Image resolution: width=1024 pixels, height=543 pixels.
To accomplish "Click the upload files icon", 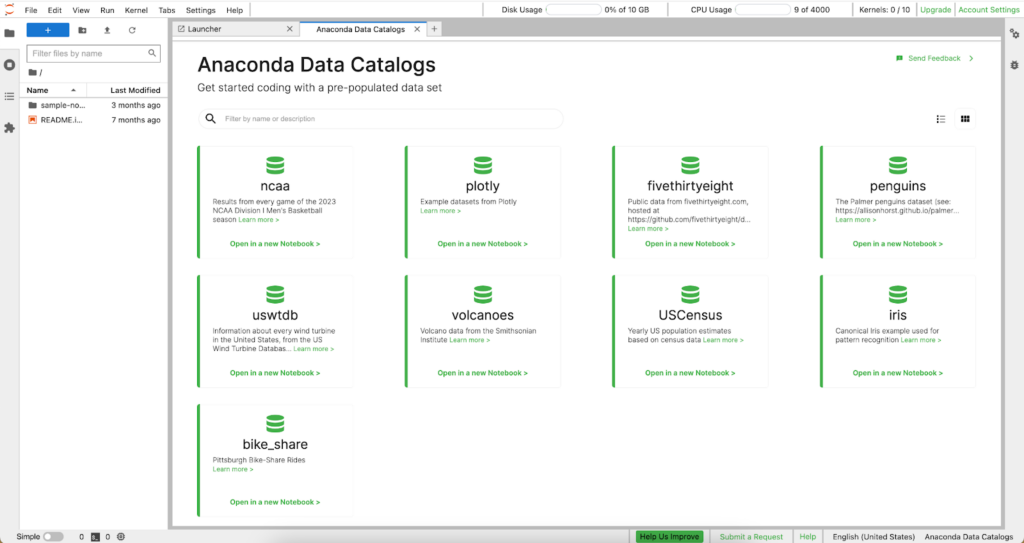I will [x=107, y=30].
